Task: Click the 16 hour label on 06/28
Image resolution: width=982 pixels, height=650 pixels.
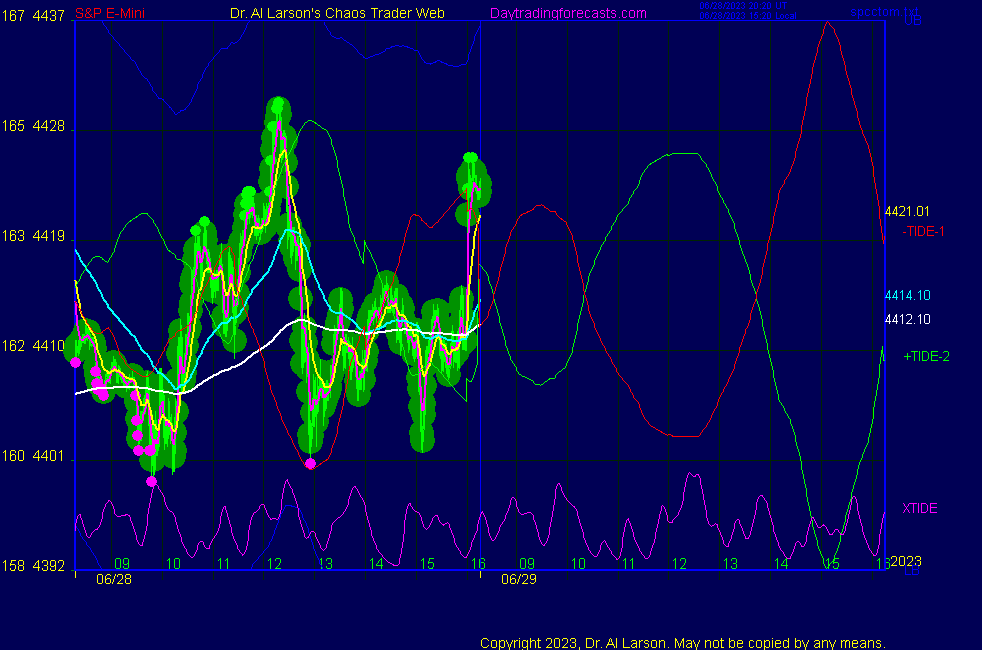Action: tap(478, 564)
